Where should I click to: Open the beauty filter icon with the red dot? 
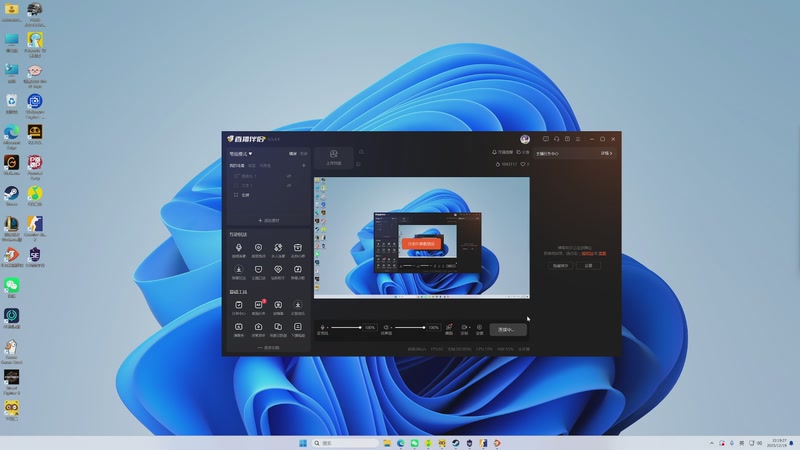click(449, 328)
